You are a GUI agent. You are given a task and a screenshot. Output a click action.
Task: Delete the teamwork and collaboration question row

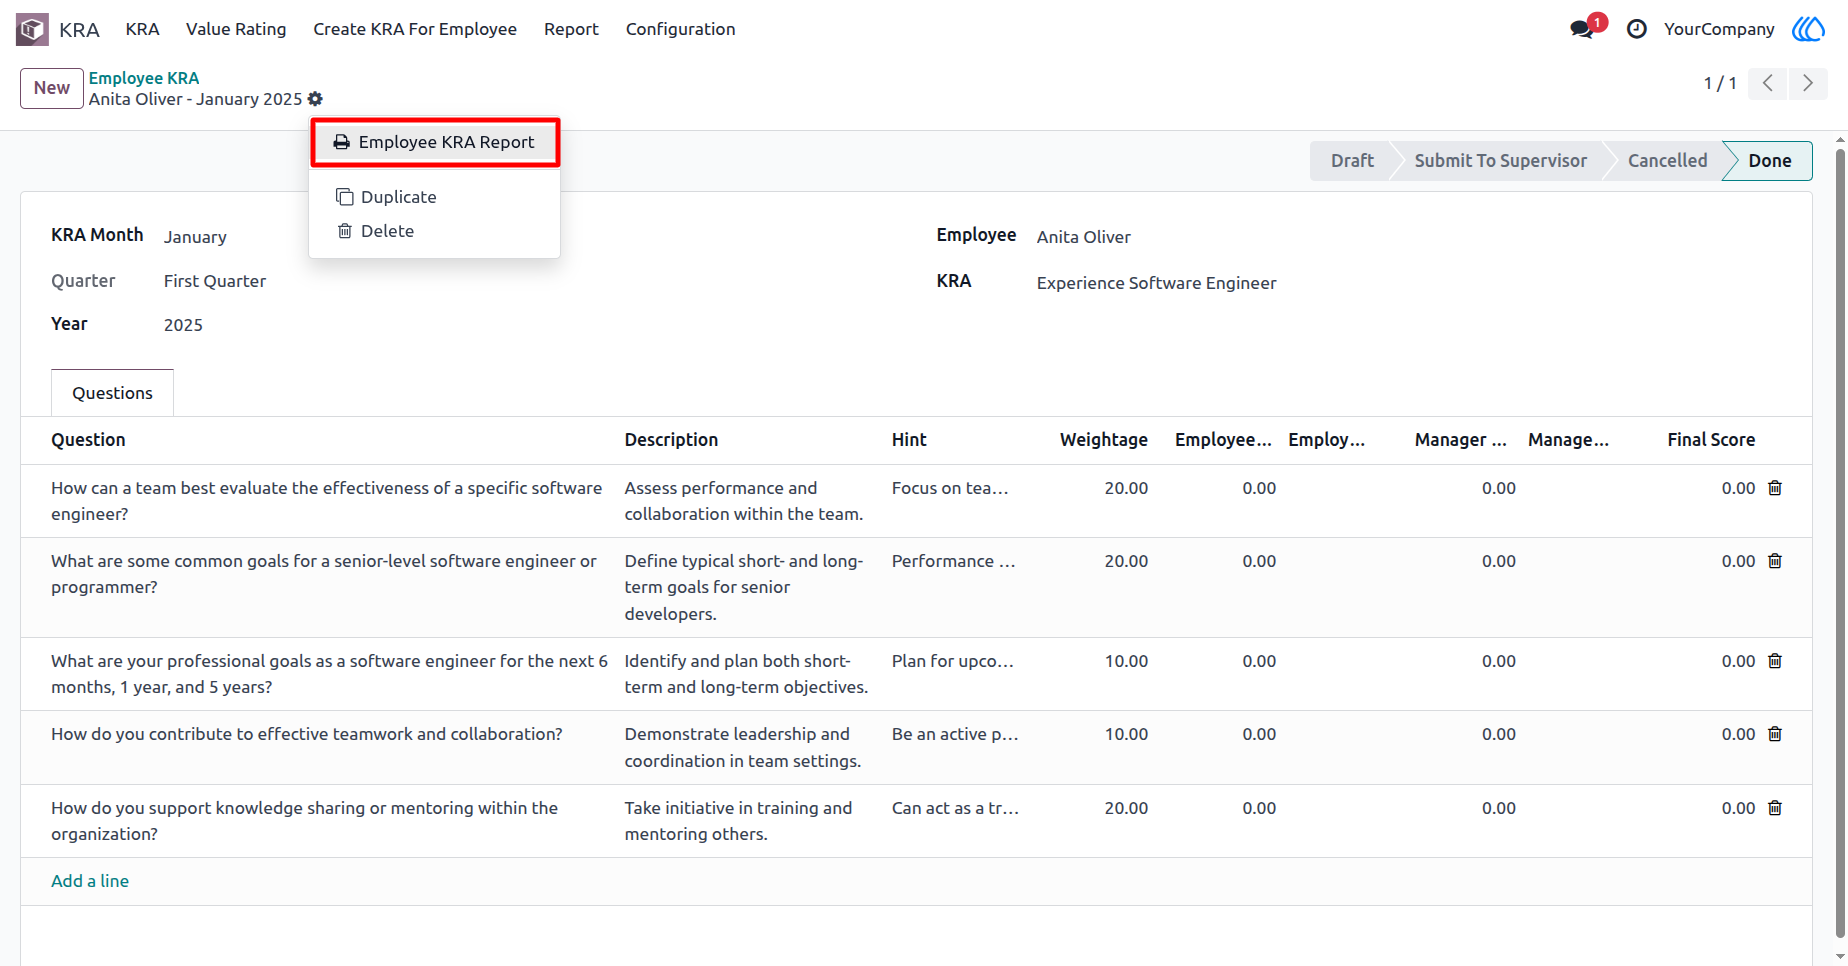pos(1775,734)
